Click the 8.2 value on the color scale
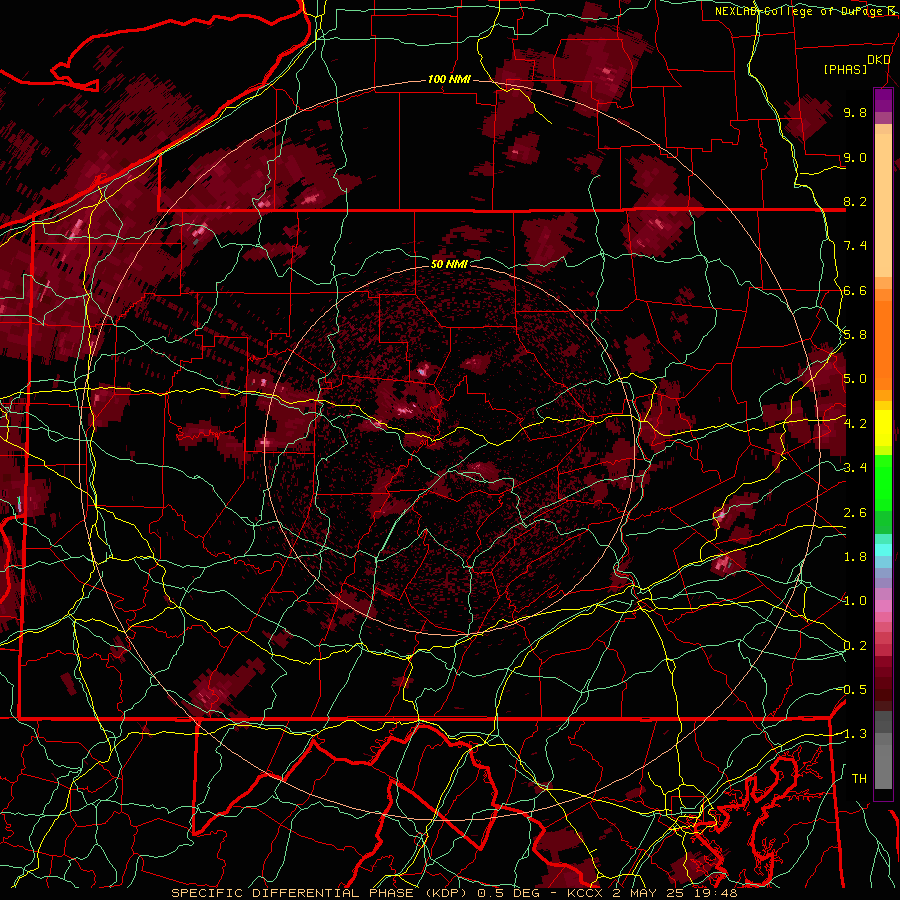 pos(855,201)
